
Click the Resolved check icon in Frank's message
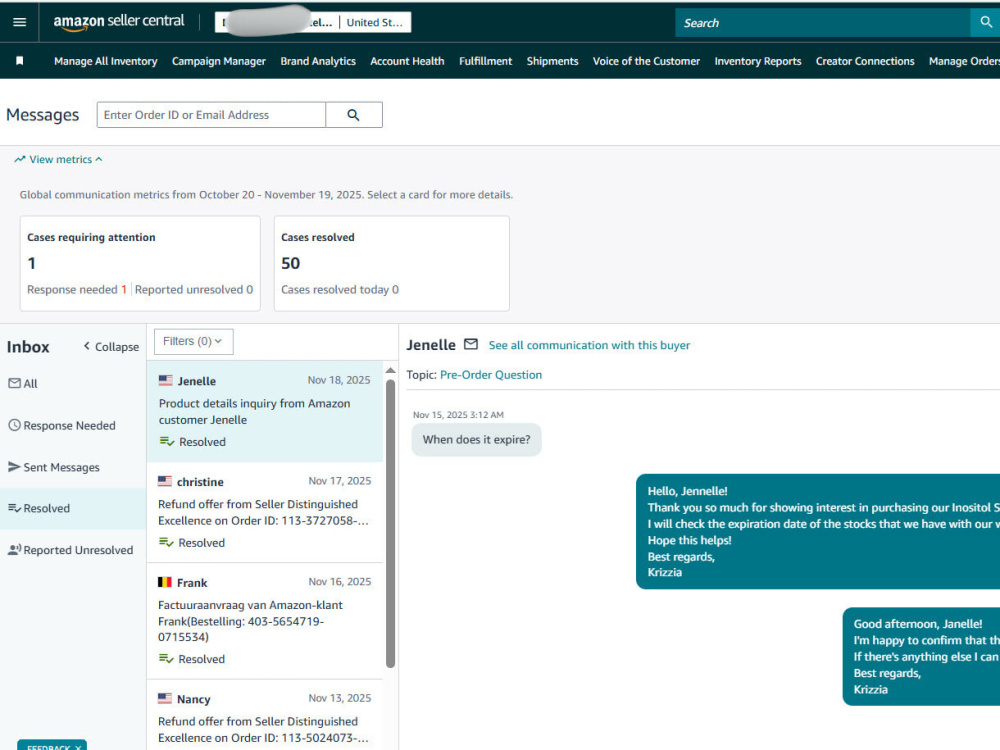166,658
